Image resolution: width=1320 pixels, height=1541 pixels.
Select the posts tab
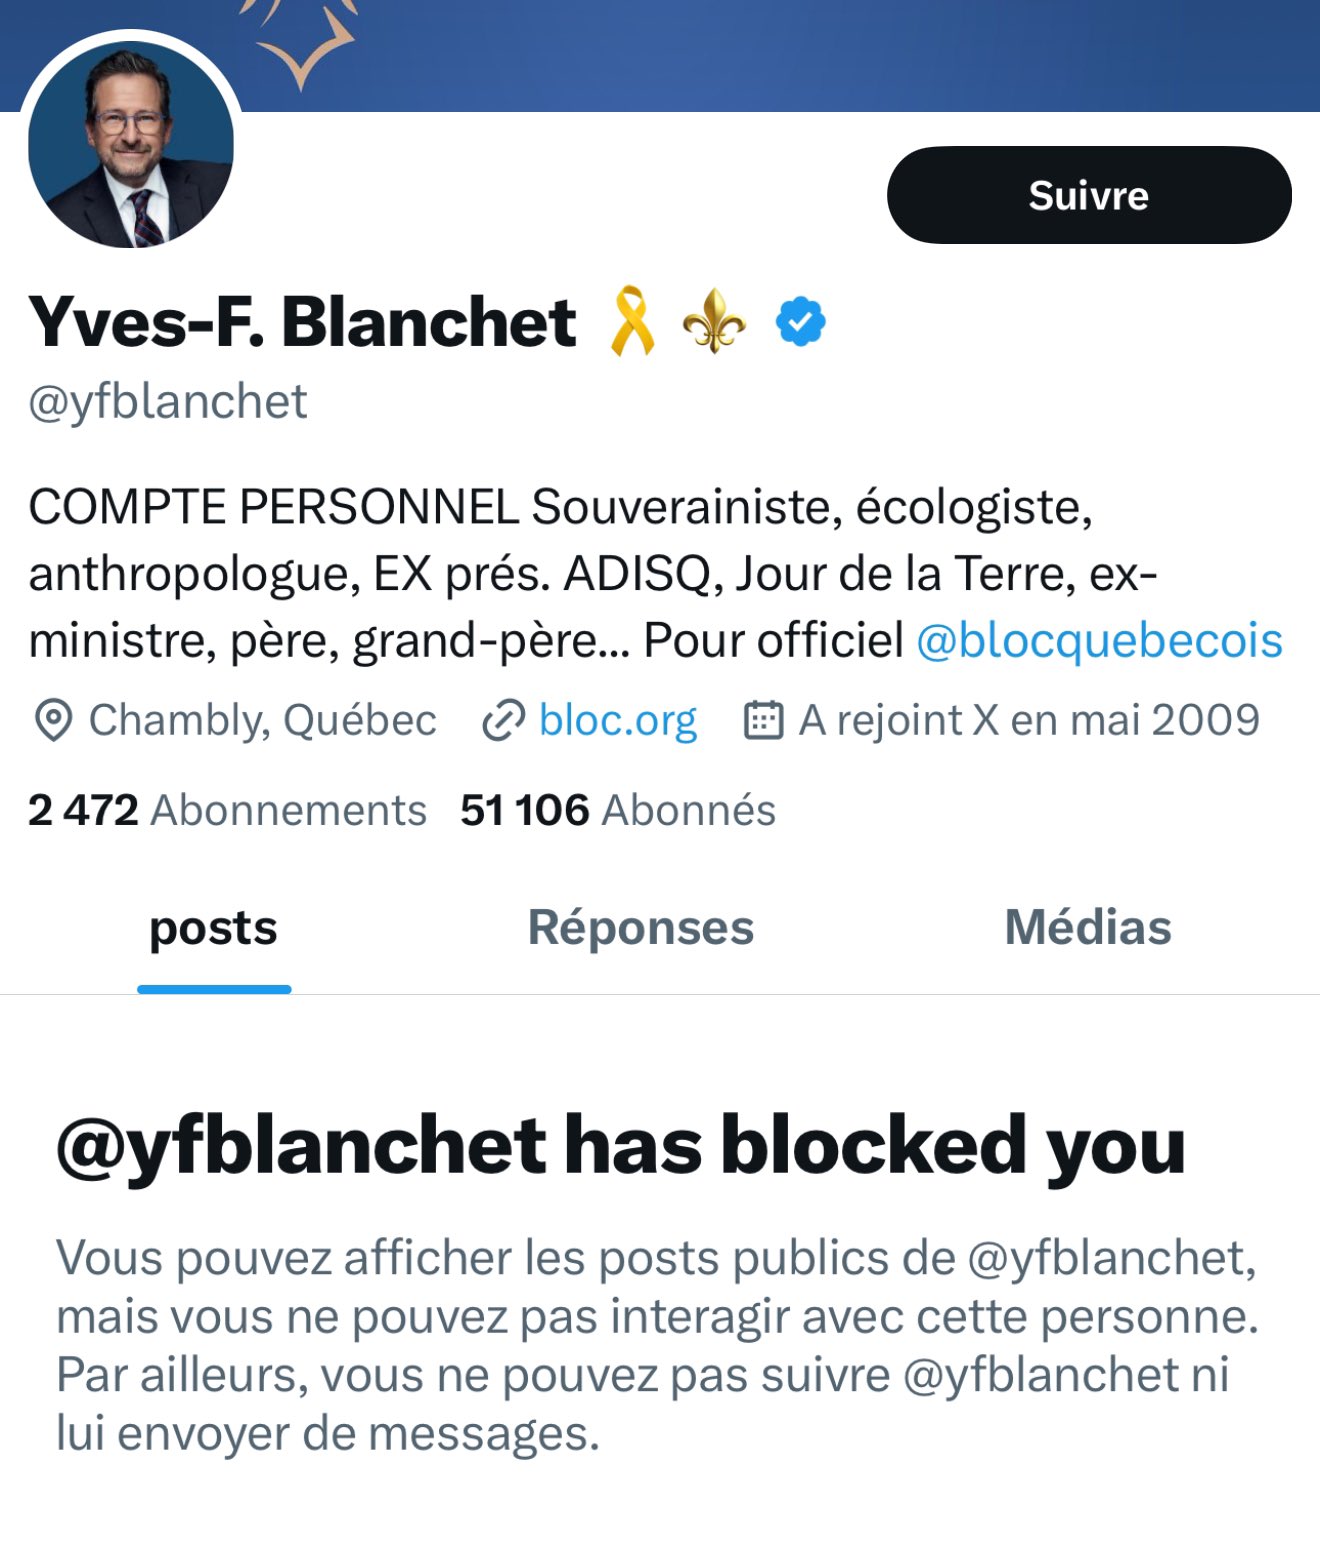pyautogui.click(x=213, y=927)
